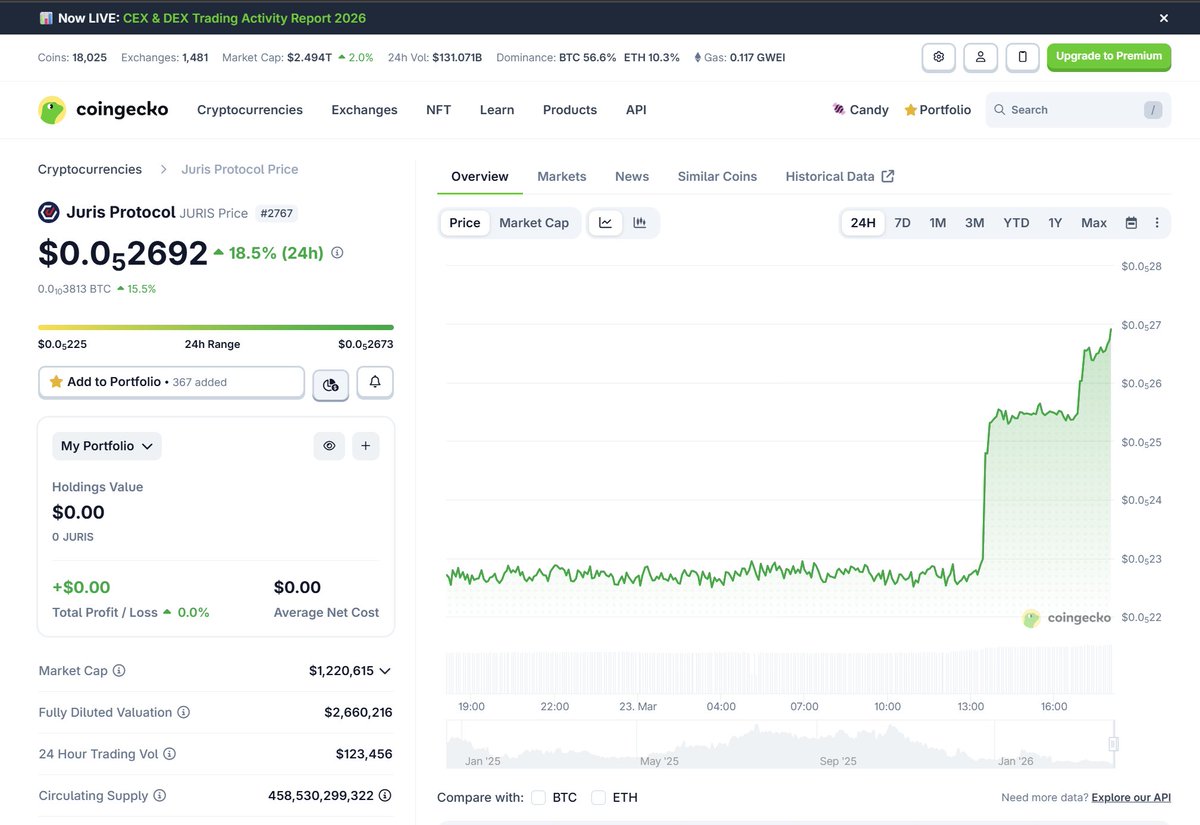Click the Gas 0.117 GWEI stat
The image size is (1200, 825).
point(739,57)
